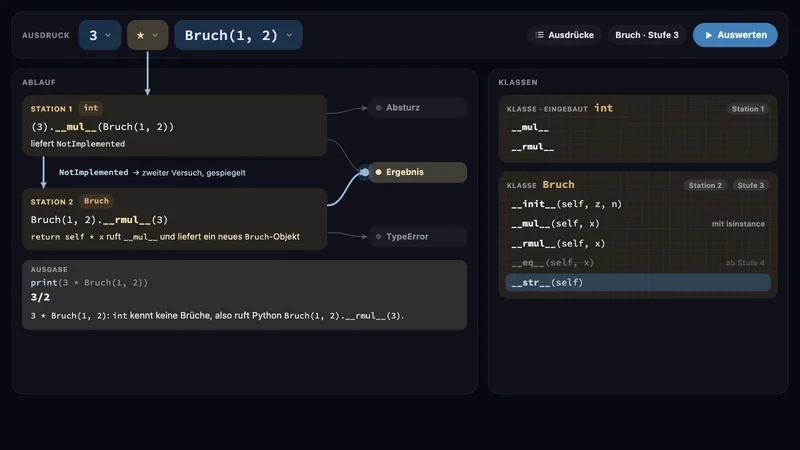The image size is (800, 450).
Task: Click the explanation 'int kennt keine Brüche'
Action: [217, 316]
